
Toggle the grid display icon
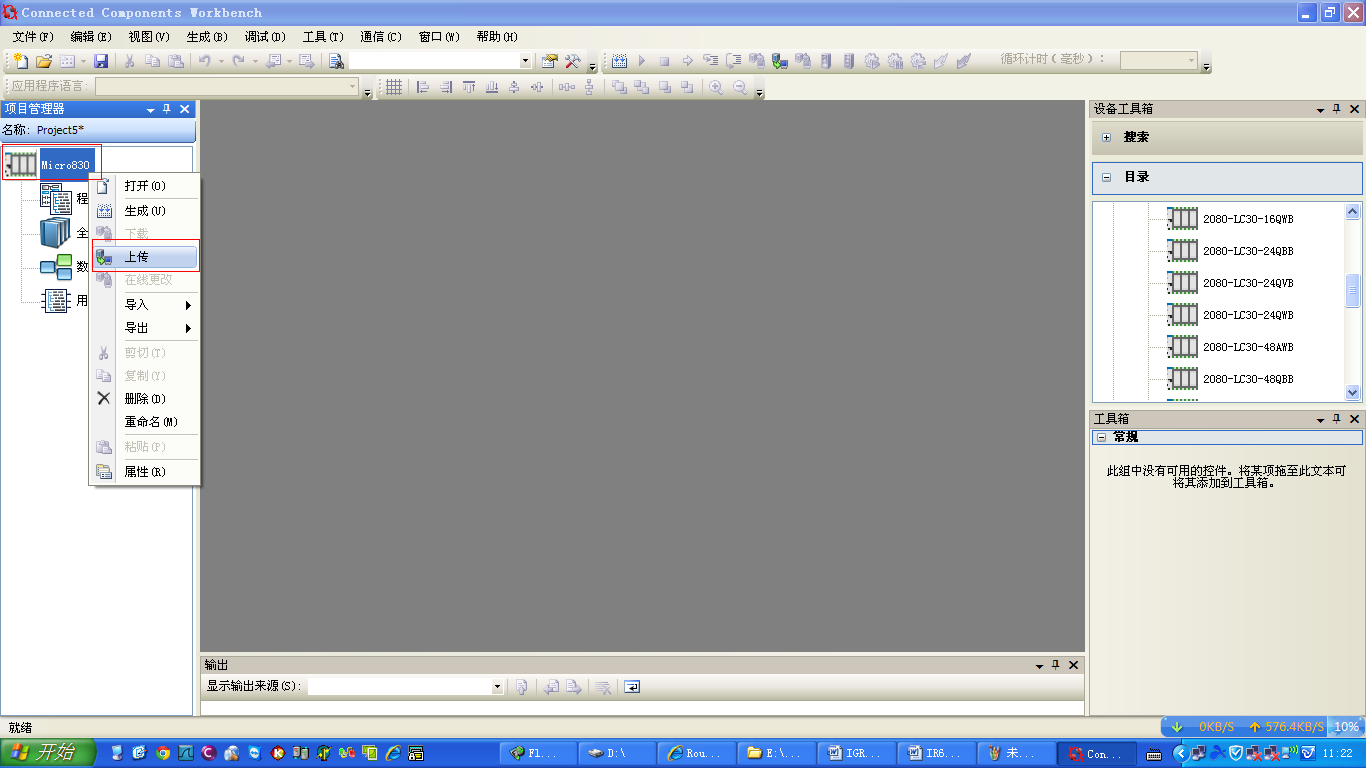[x=394, y=87]
